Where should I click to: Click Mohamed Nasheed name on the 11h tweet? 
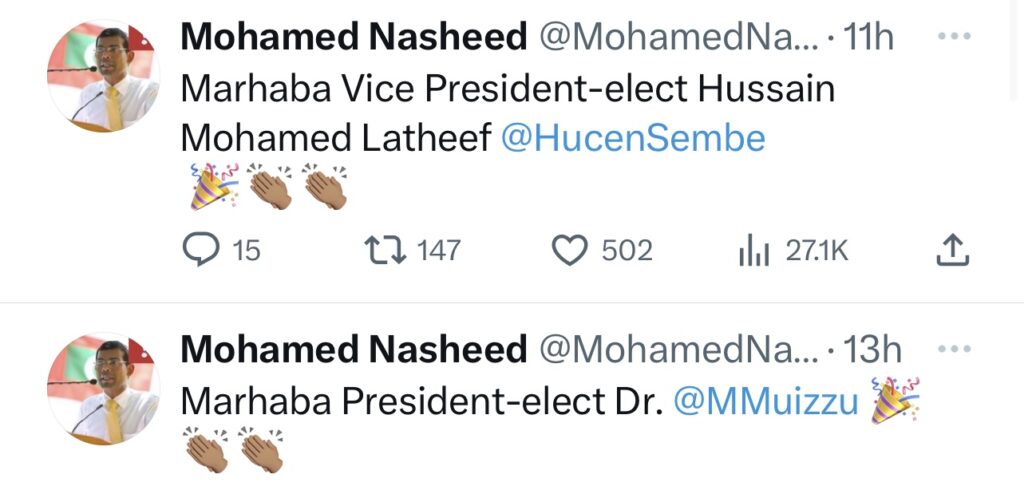353,38
